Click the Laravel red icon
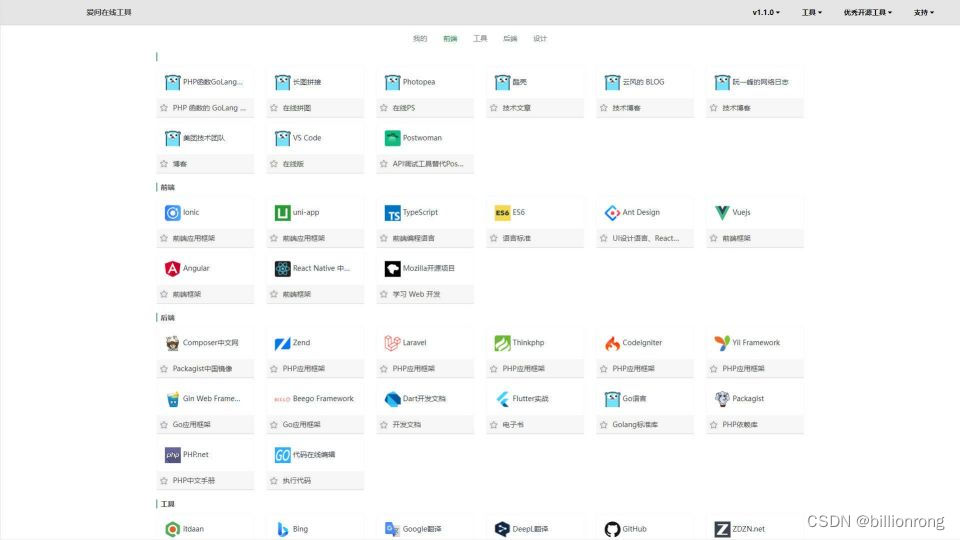 click(x=392, y=343)
